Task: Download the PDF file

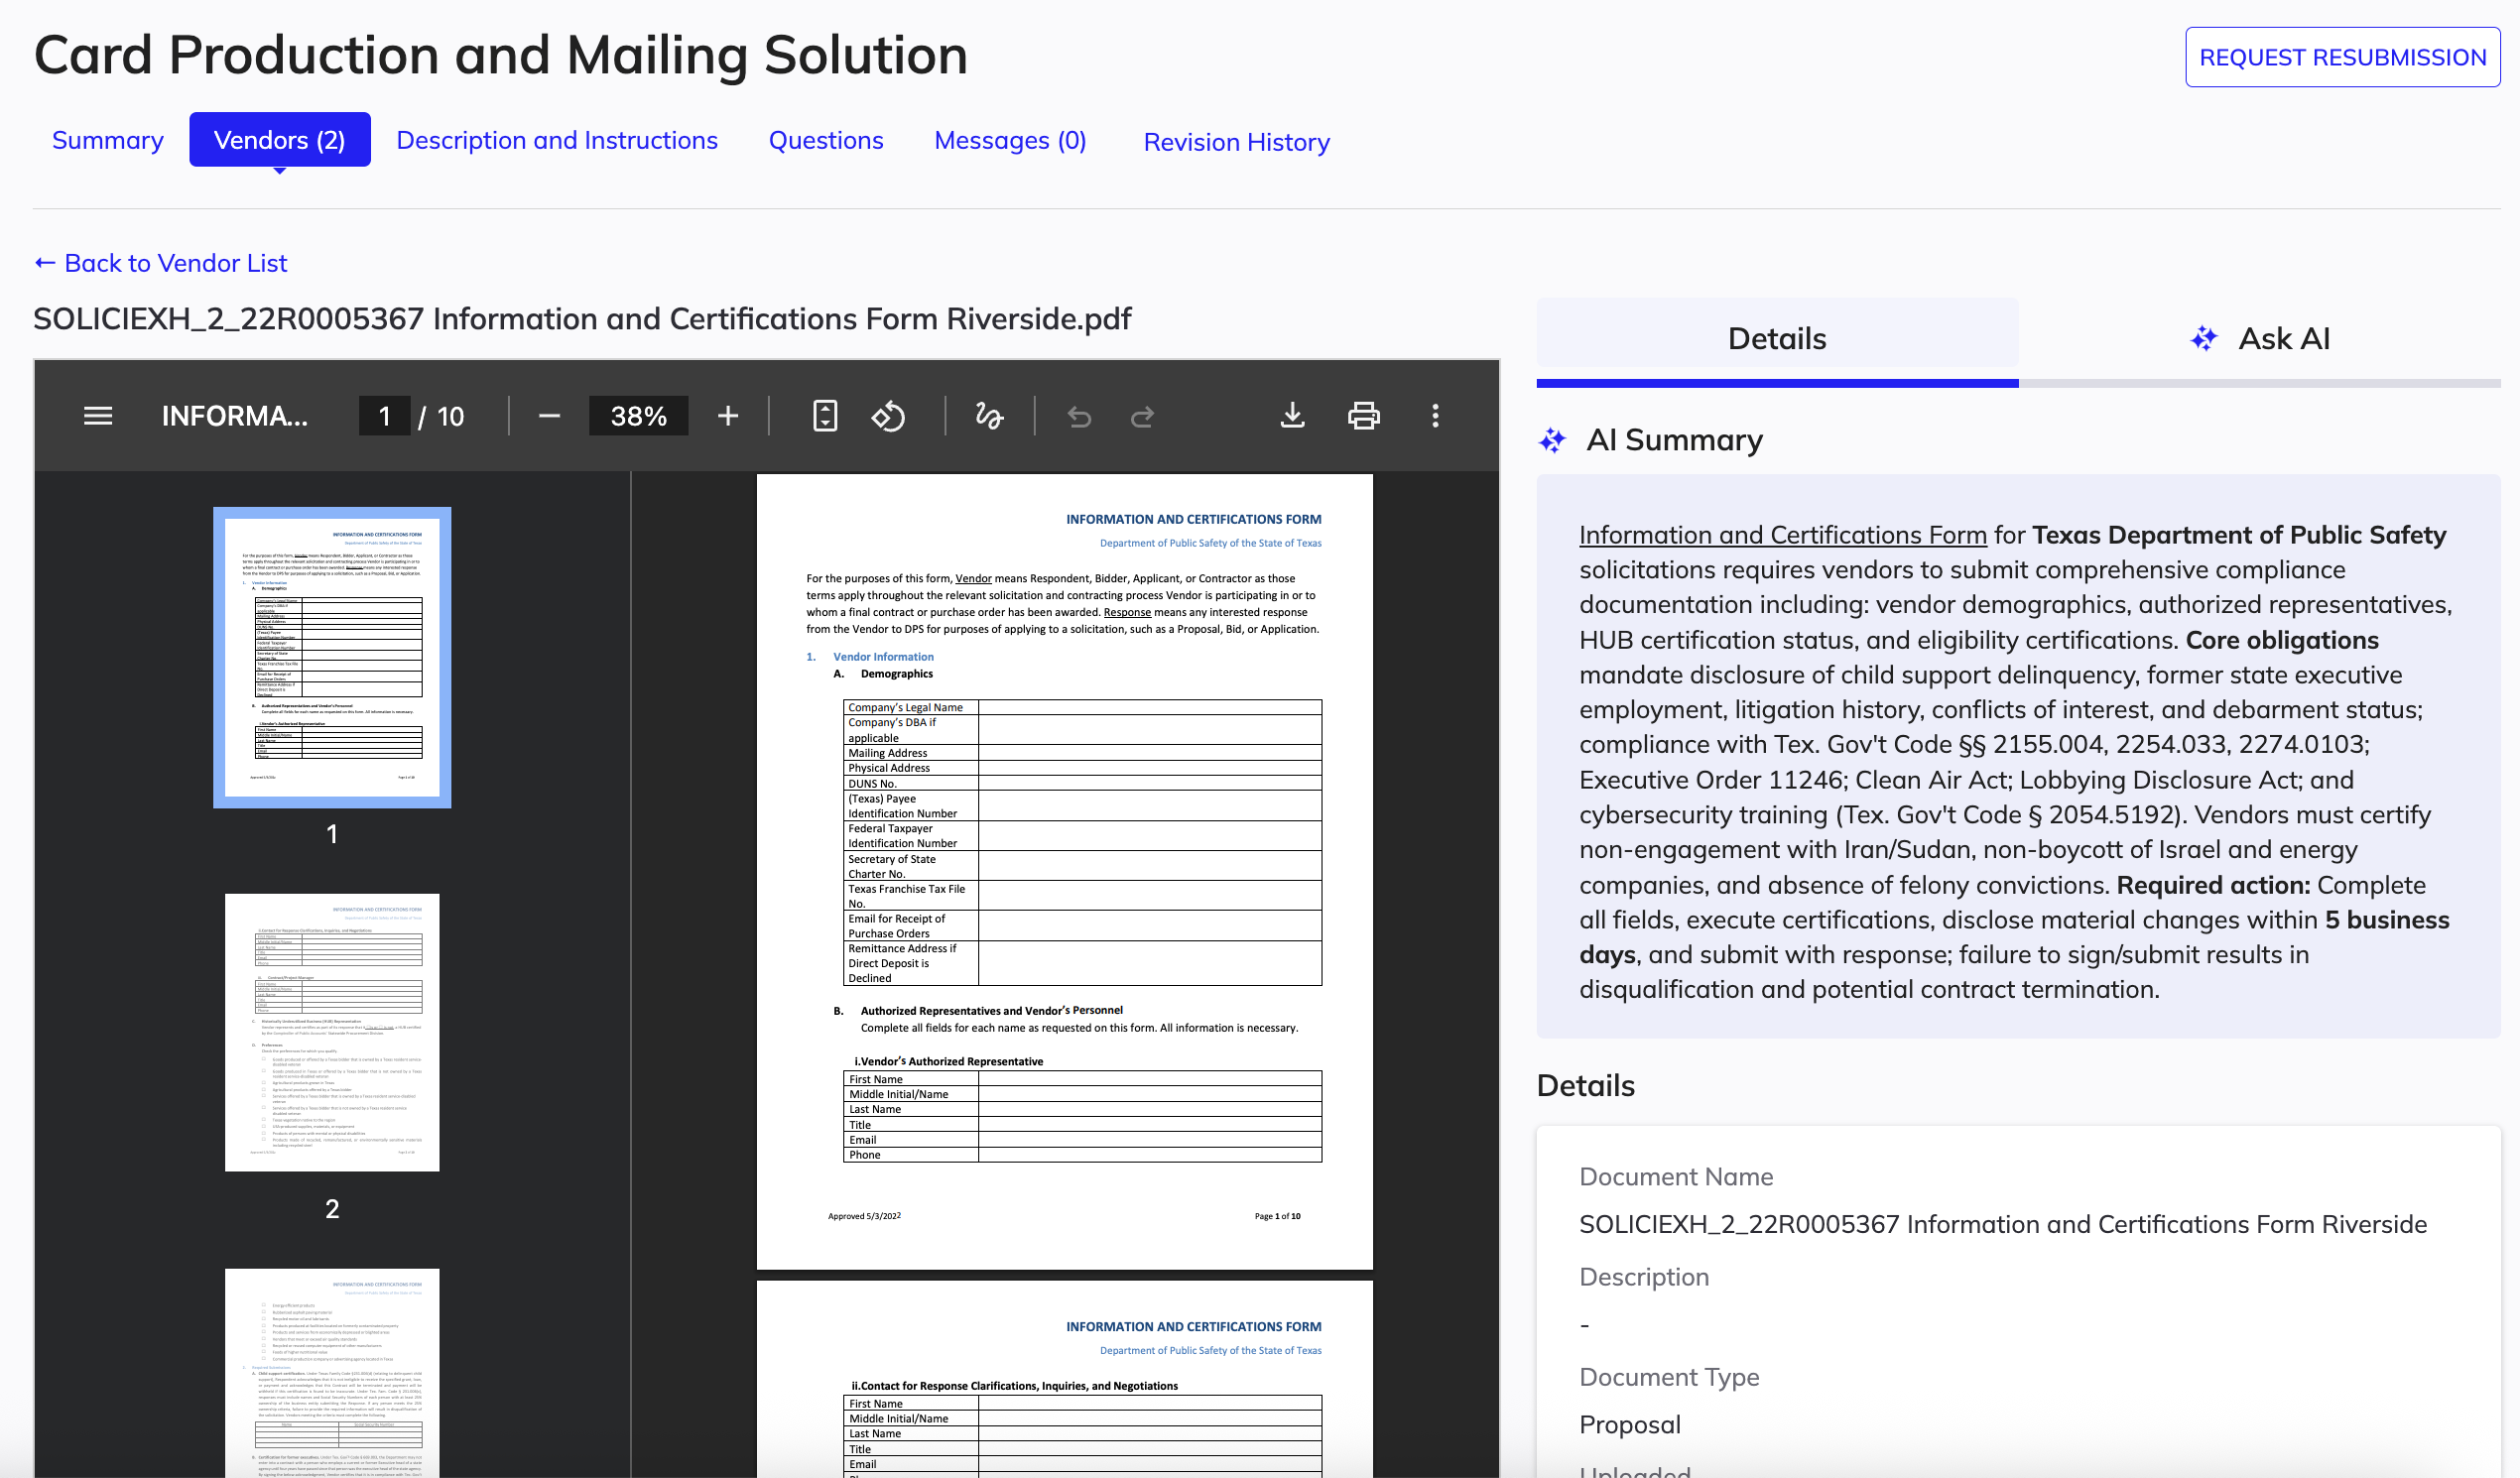Action: pyautogui.click(x=1292, y=416)
